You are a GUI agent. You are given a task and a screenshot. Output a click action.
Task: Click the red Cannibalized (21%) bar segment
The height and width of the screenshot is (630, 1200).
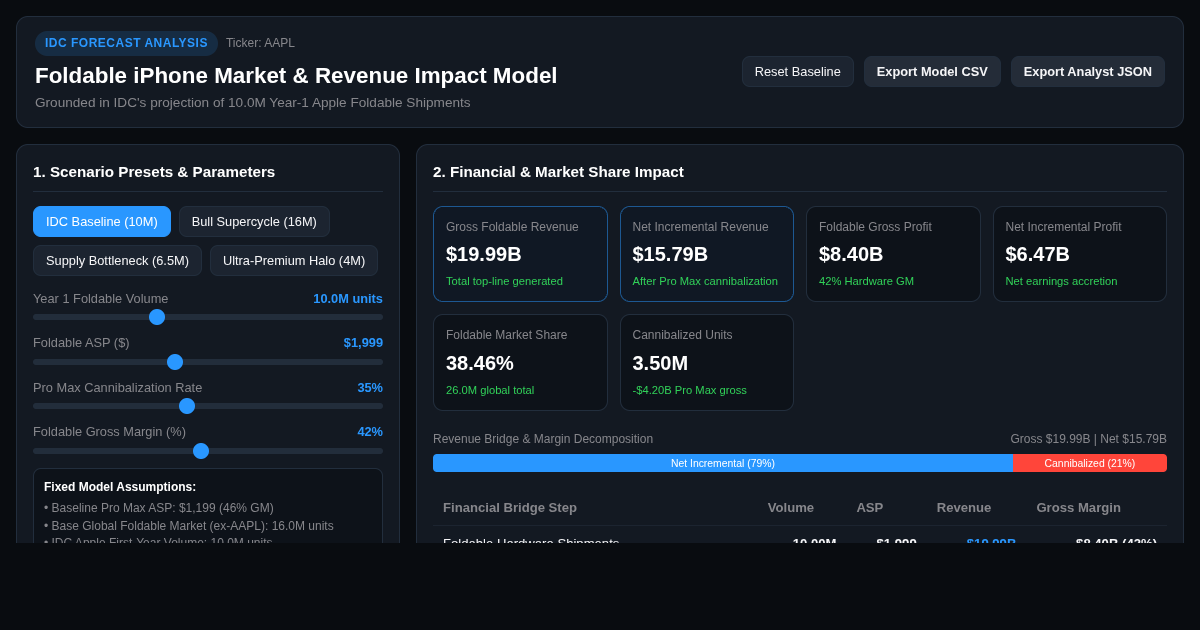tap(1090, 463)
